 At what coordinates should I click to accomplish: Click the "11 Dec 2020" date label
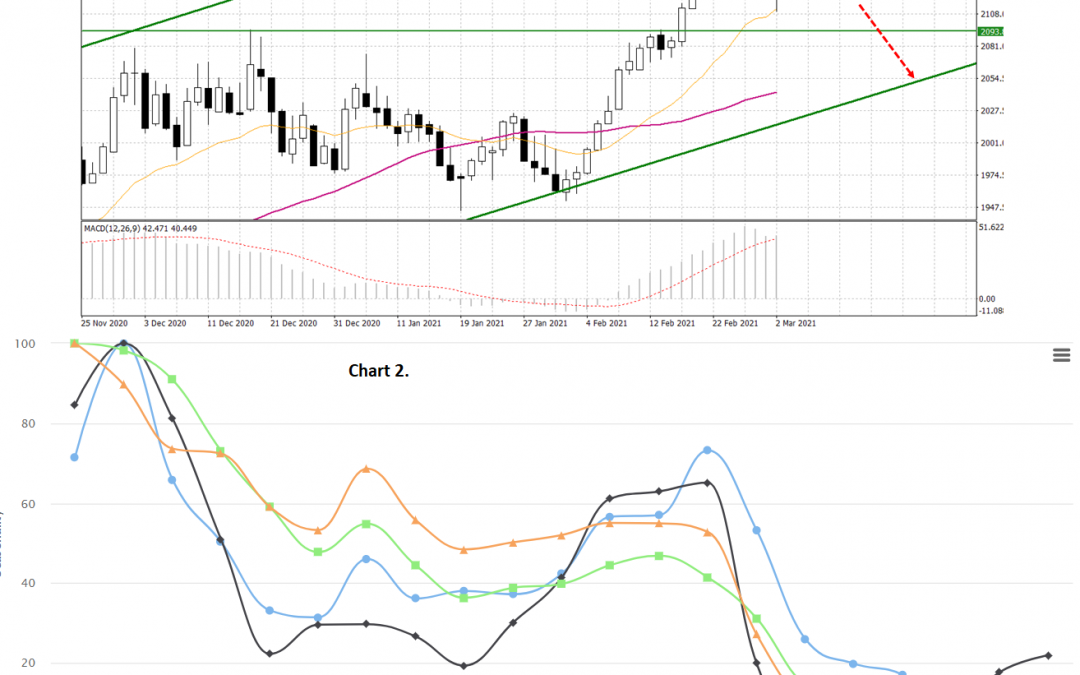coord(230,323)
